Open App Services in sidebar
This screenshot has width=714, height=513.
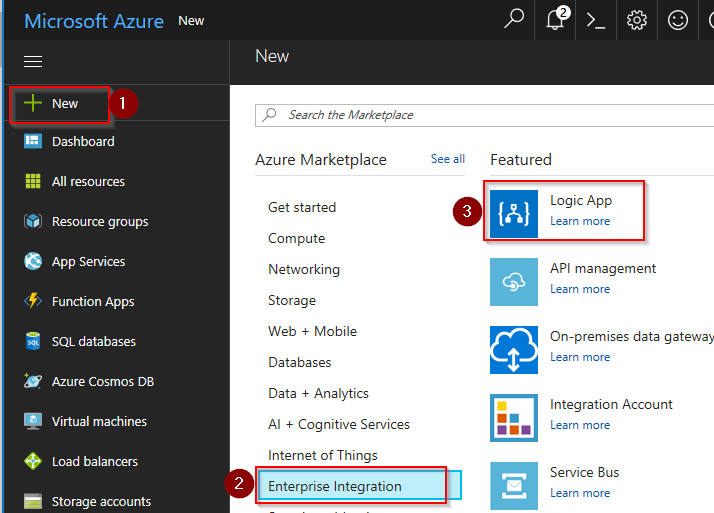(x=88, y=262)
